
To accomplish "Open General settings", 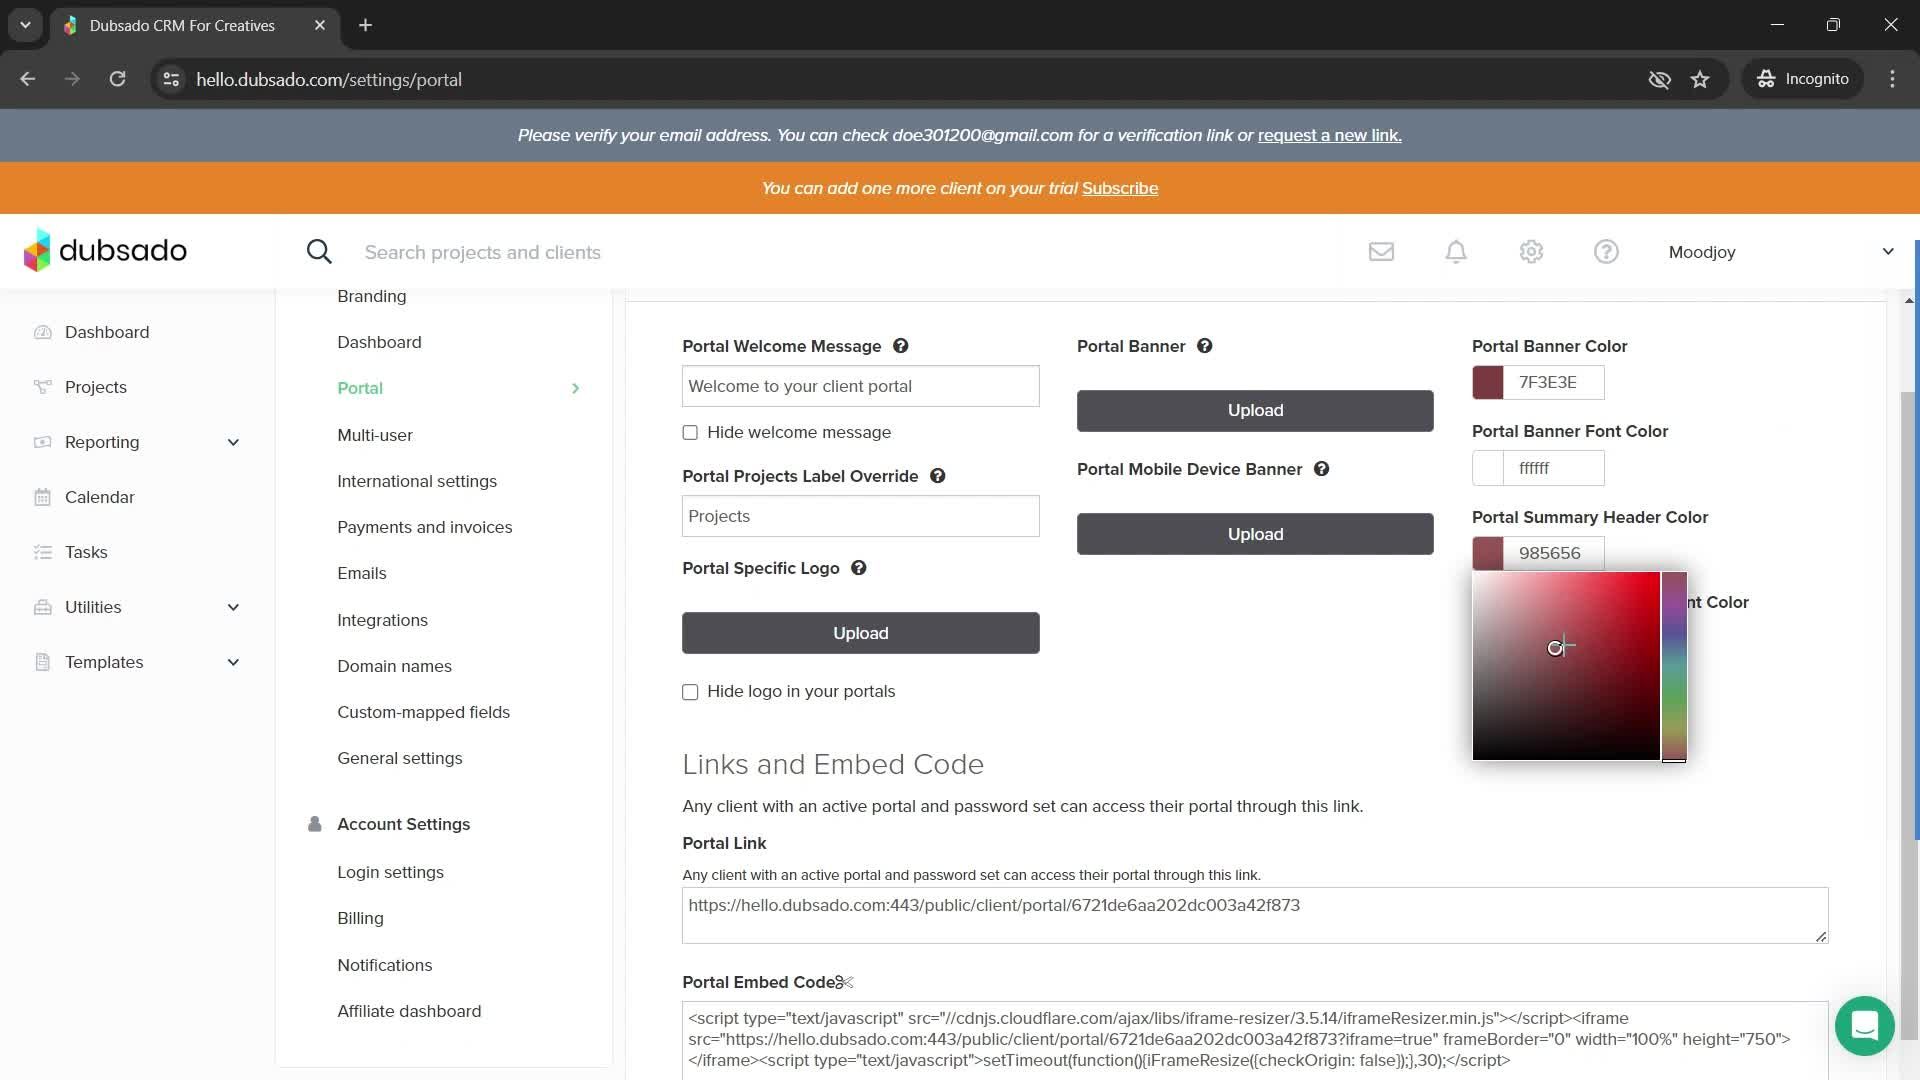I will point(400,758).
